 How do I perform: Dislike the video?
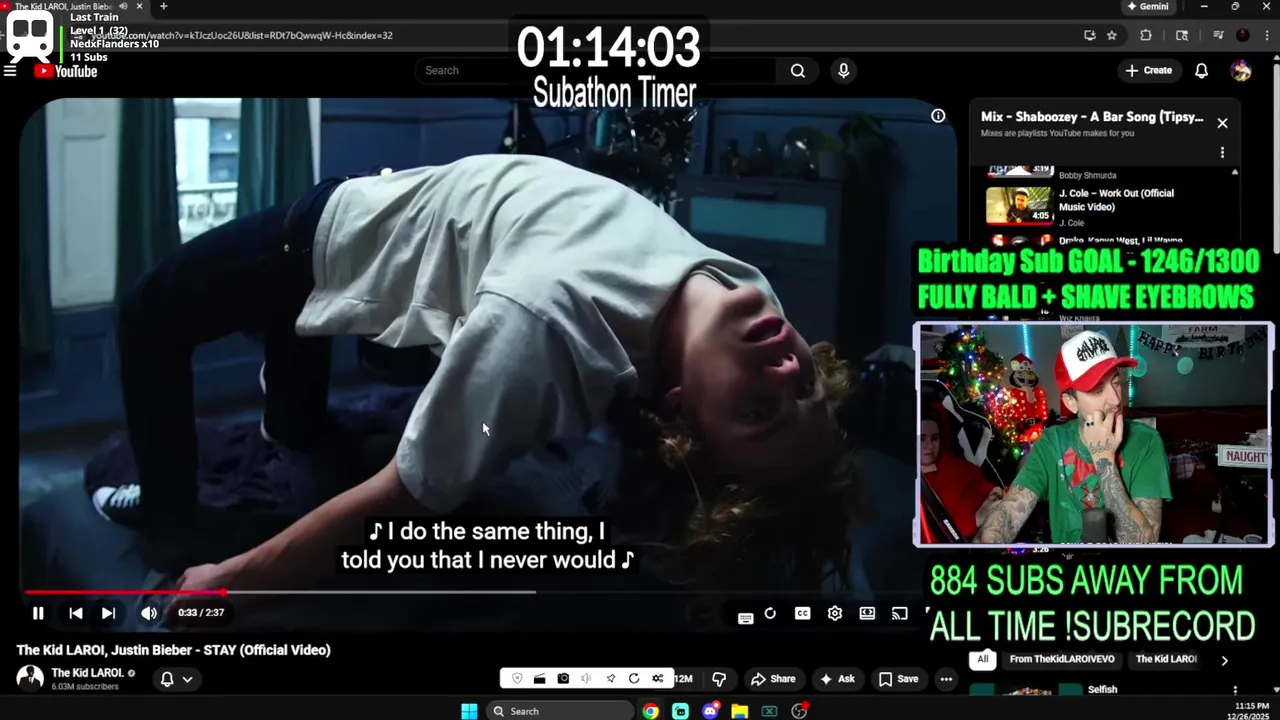[718, 679]
